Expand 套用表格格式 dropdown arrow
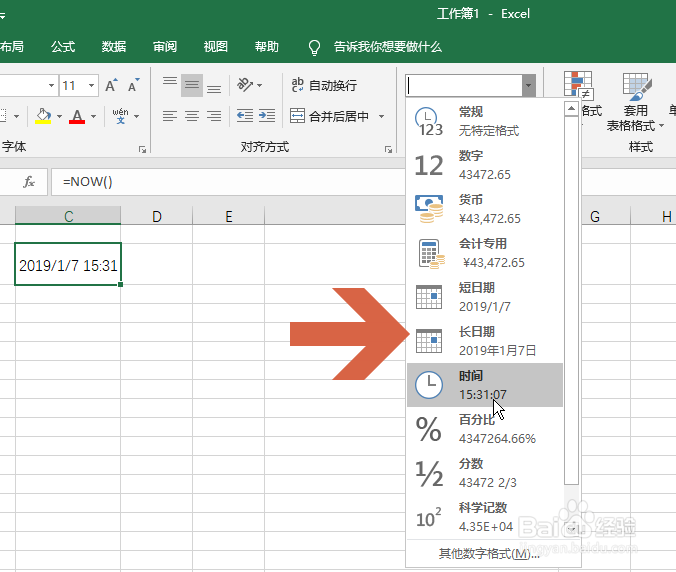 coord(661,126)
